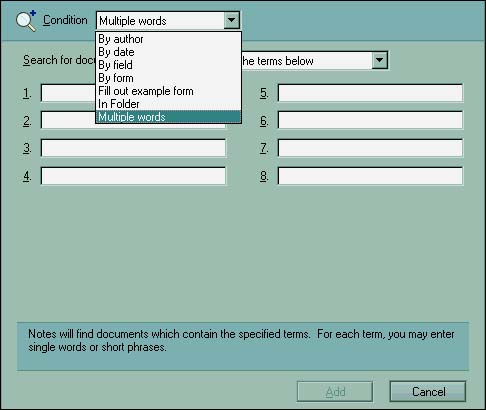
Task: Select the By form option
Action: pos(168,78)
